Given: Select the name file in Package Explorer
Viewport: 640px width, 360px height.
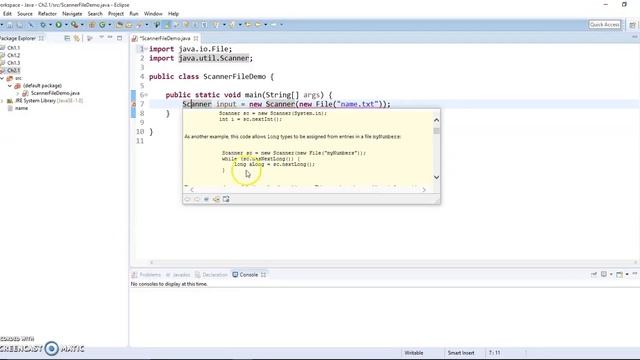Looking at the screenshot, I should click(21, 108).
